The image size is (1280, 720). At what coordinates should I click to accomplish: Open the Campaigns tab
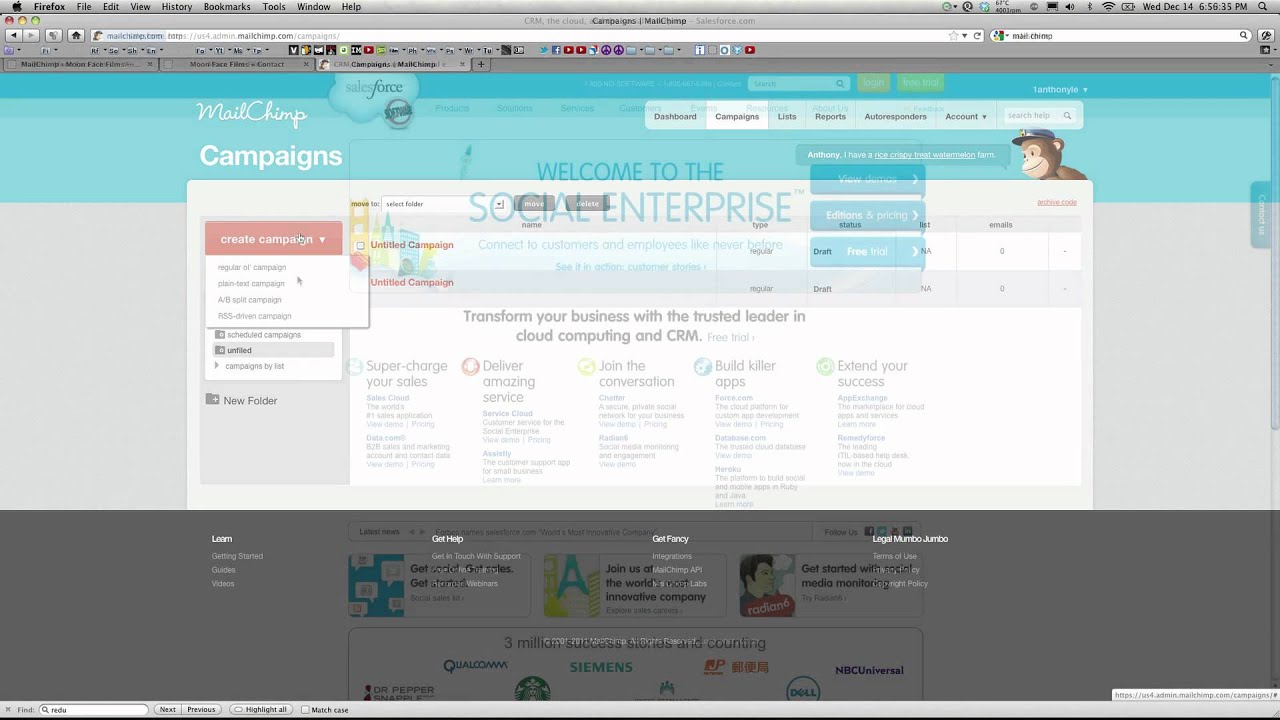pyautogui.click(x=737, y=116)
